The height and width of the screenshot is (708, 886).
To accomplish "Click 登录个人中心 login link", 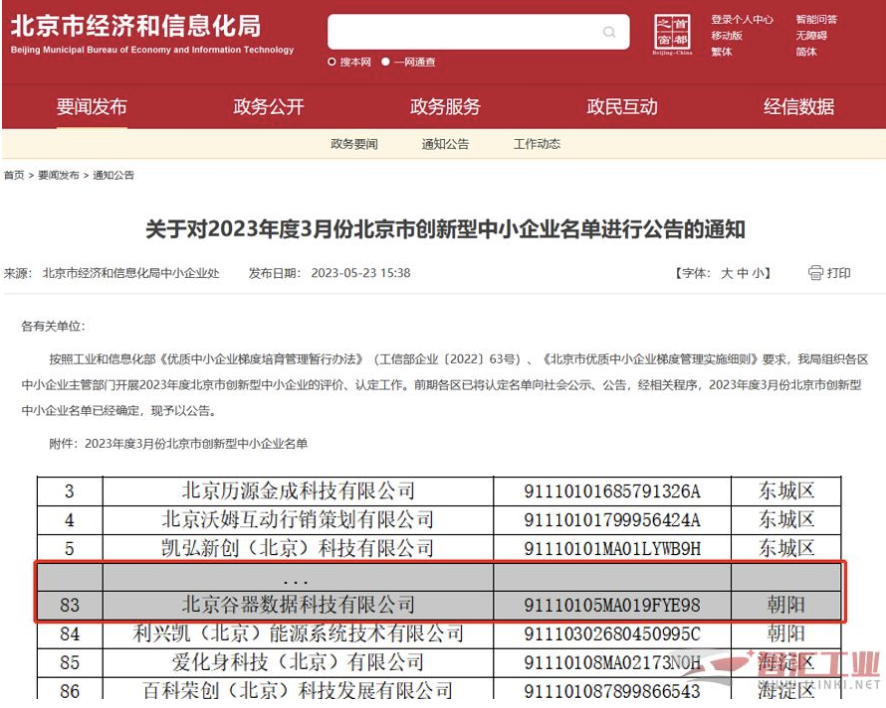I will [742, 19].
